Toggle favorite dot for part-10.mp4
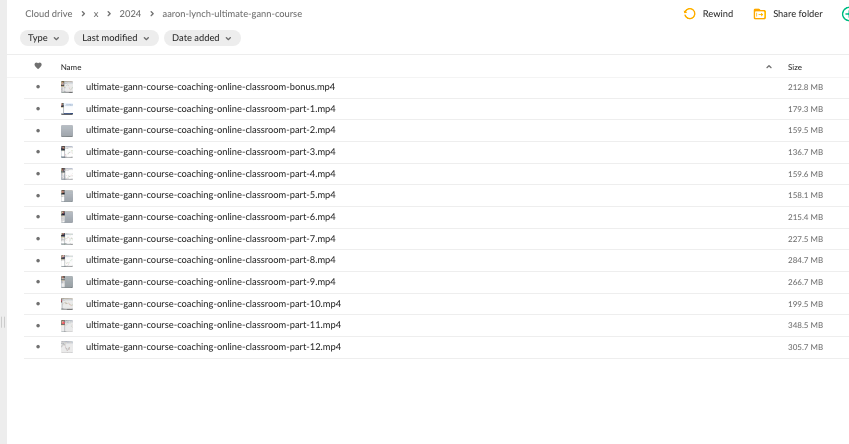The image size is (849, 444). (x=38, y=304)
